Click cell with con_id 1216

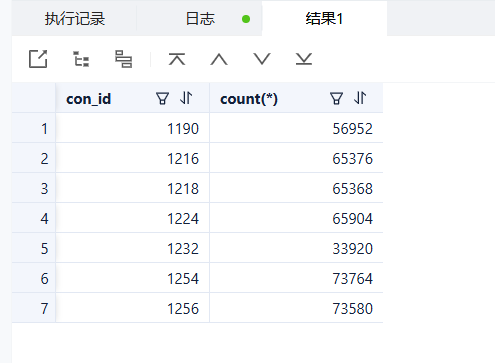(132, 158)
